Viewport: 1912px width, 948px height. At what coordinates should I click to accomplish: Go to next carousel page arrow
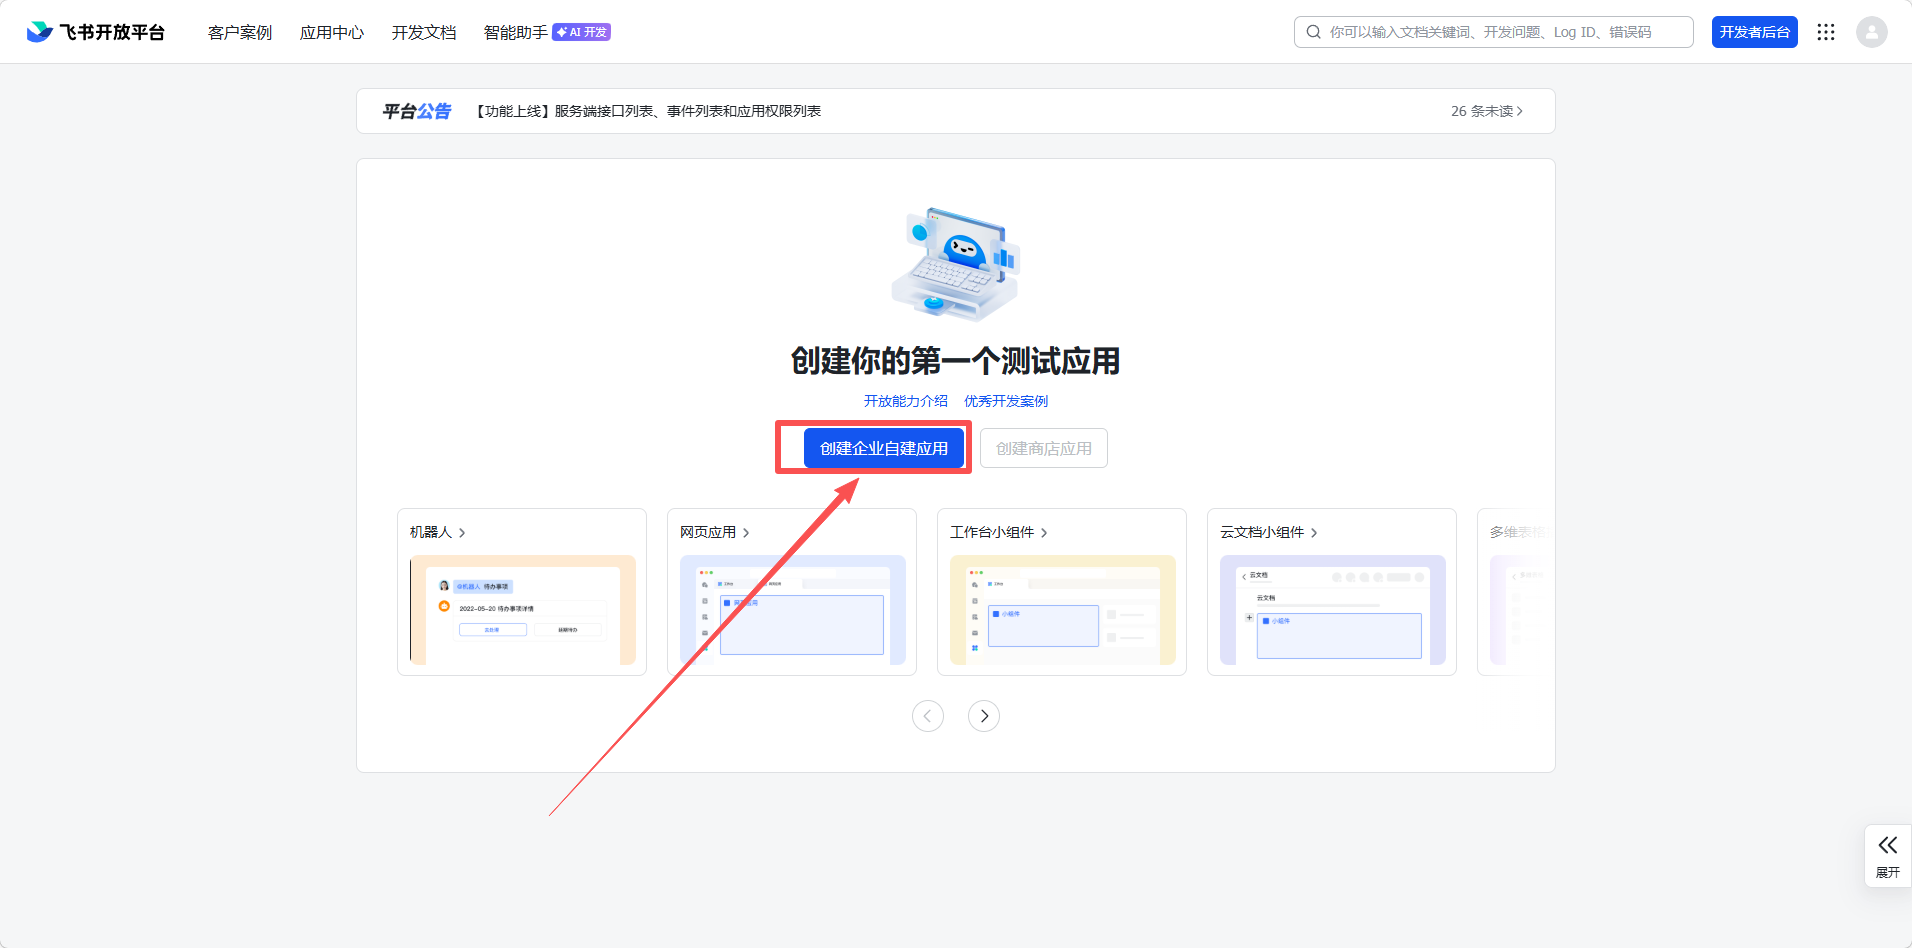[984, 716]
